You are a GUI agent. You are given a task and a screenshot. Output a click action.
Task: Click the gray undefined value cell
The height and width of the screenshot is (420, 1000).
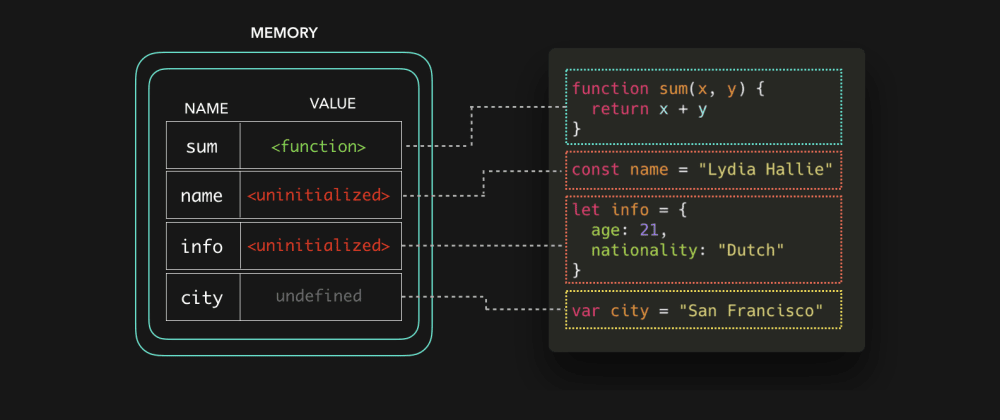click(321, 297)
